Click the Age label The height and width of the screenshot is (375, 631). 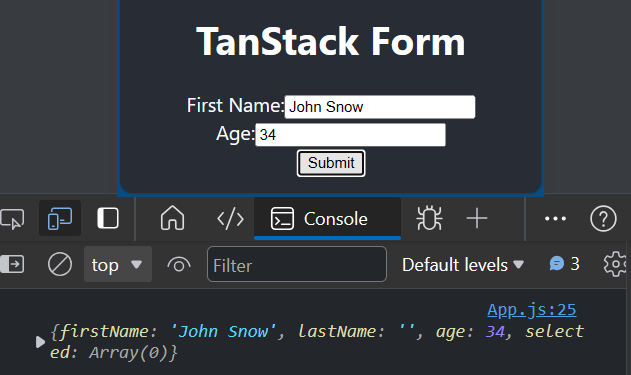235,134
